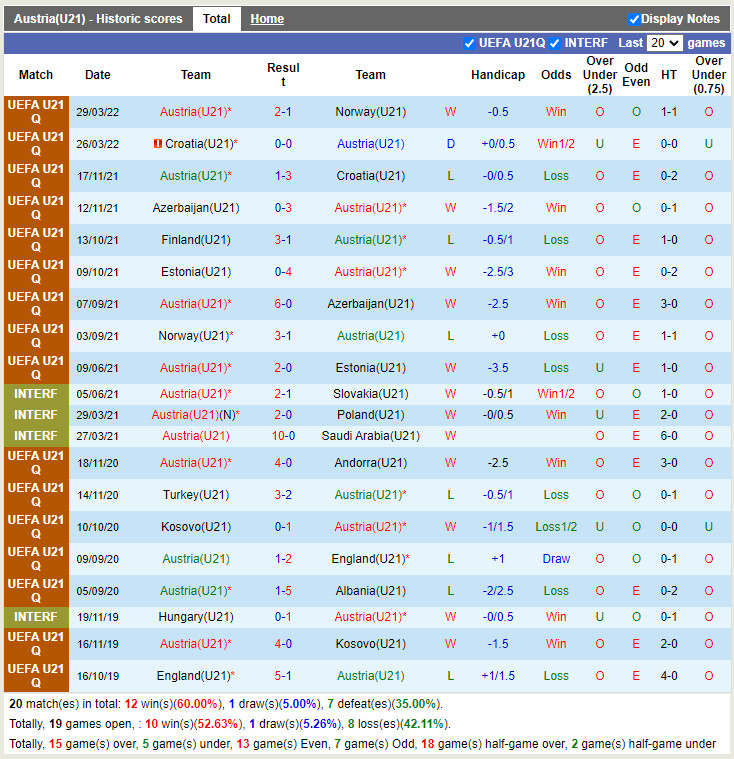This screenshot has width=734, height=759.
Task: Open the Saudi Arabia(U21) team link
Action: point(370,436)
